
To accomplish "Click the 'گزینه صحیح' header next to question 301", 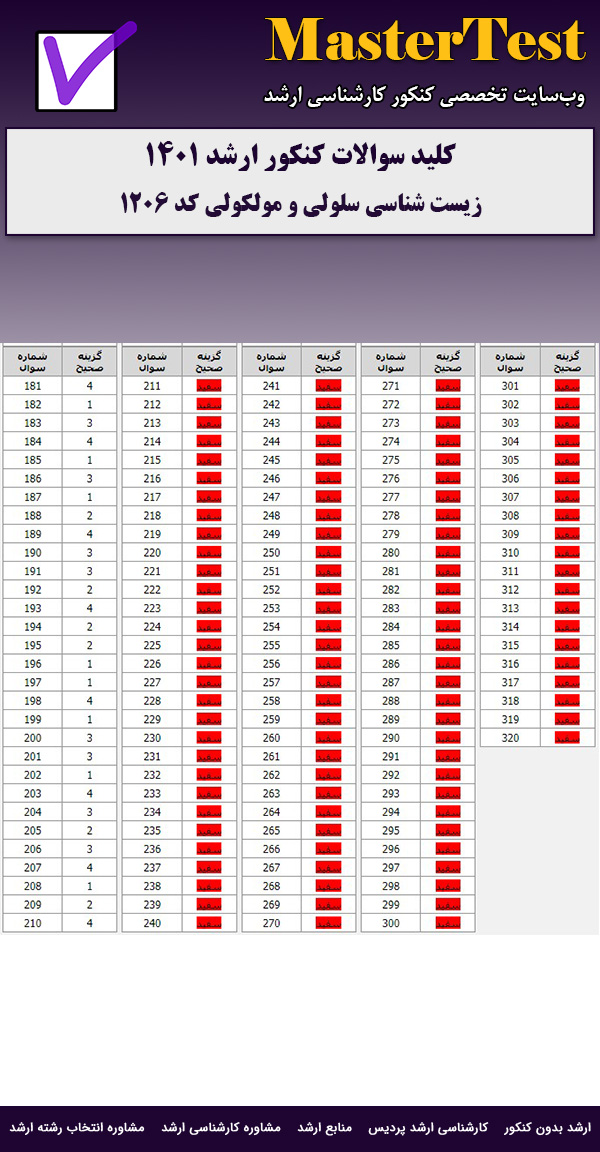I will pyautogui.click(x=567, y=361).
